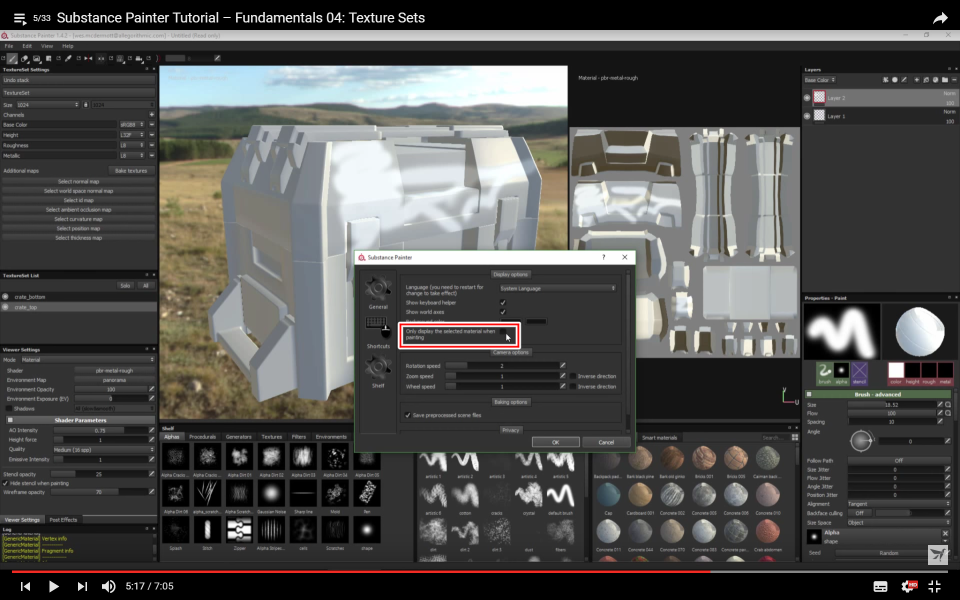This screenshot has height=600, width=960.
Task: Uncheck Show keyboard helper checkbox
Action: [503, 302]
